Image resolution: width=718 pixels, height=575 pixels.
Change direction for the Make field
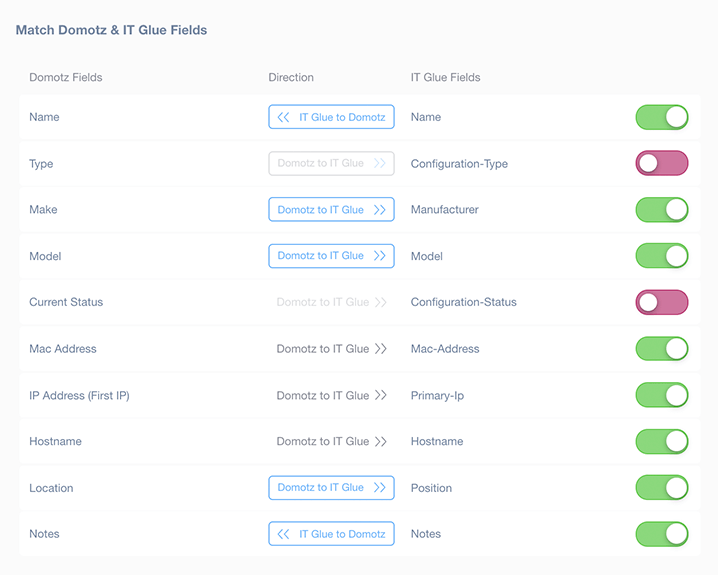pyautogui.click(x=332, y=209)
